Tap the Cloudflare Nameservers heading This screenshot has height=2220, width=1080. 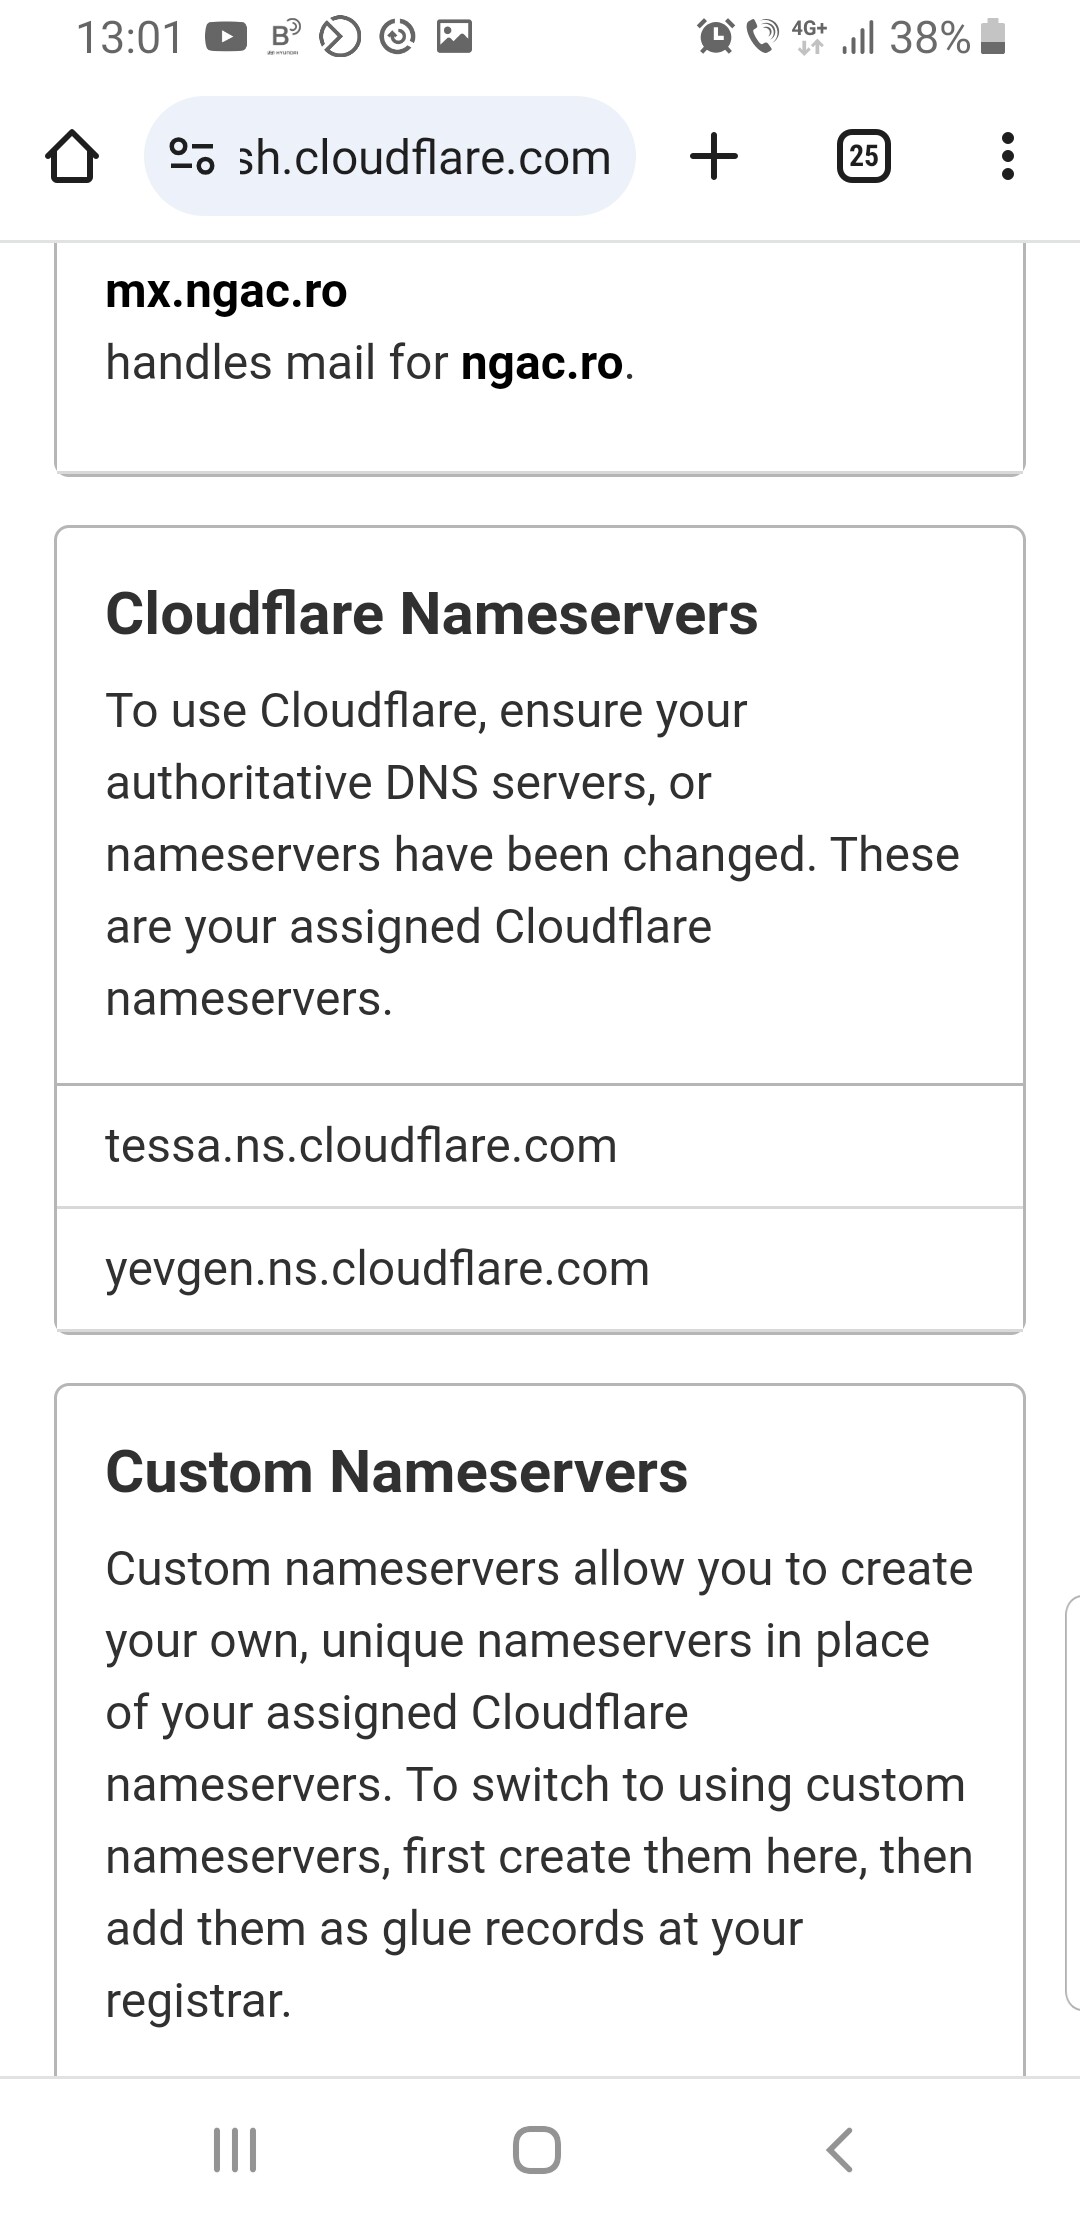(x=431, y=613)
